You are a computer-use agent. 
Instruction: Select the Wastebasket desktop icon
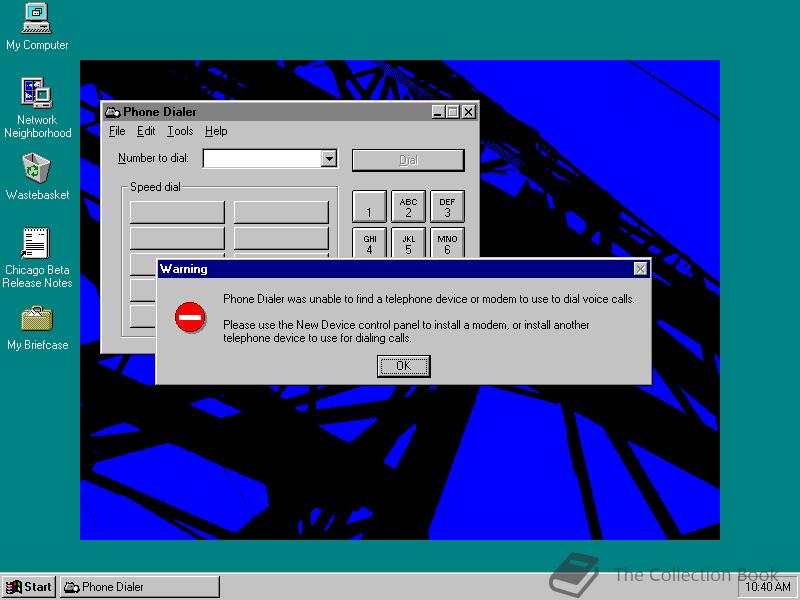pos(37,176)
